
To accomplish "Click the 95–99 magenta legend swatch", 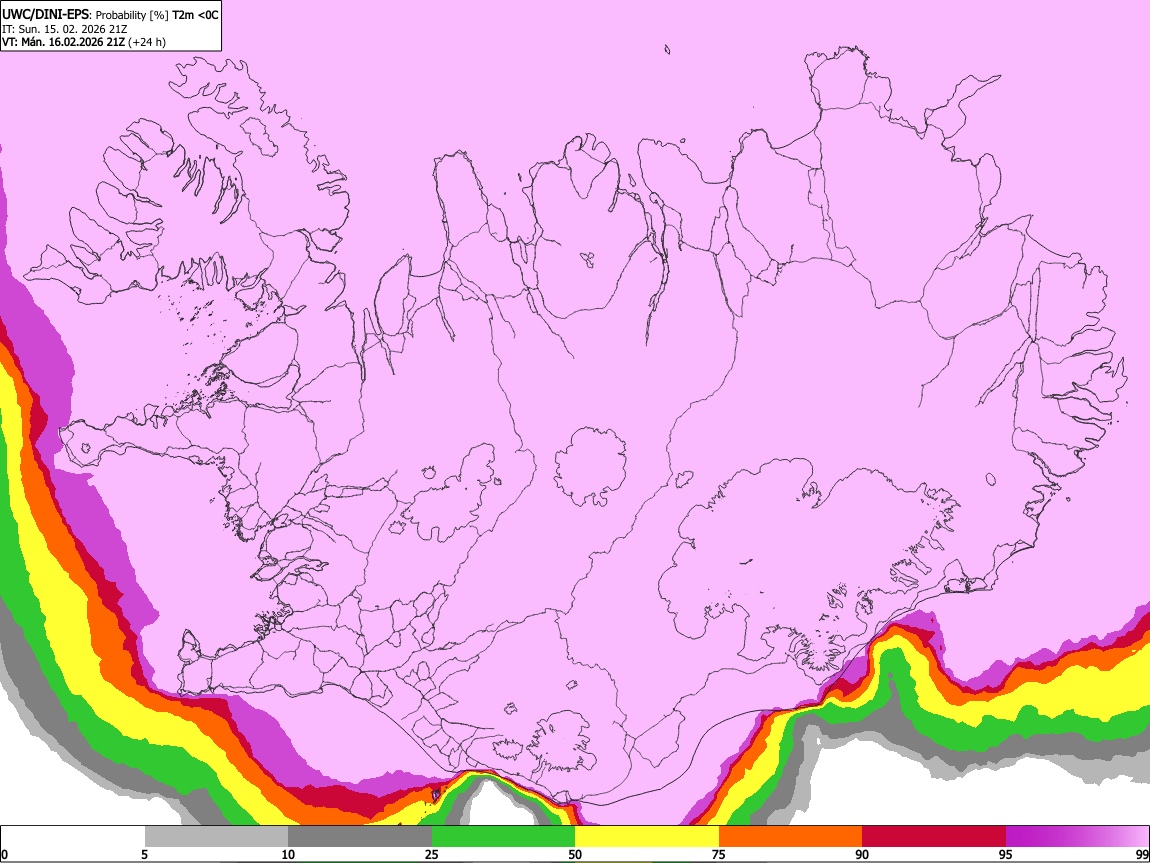I will pos(1077,836).
